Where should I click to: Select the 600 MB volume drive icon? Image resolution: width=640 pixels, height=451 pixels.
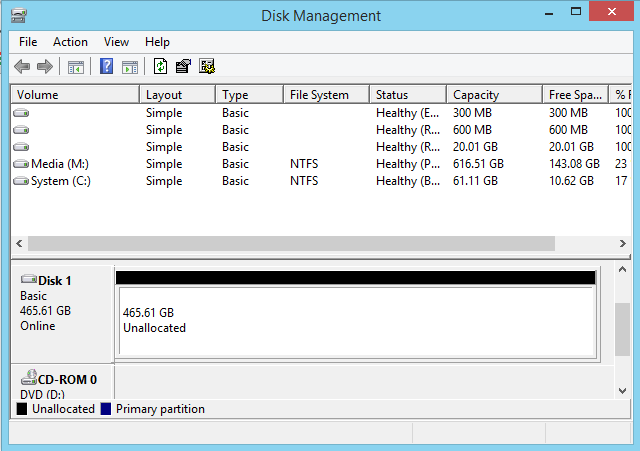click(21, 130)
